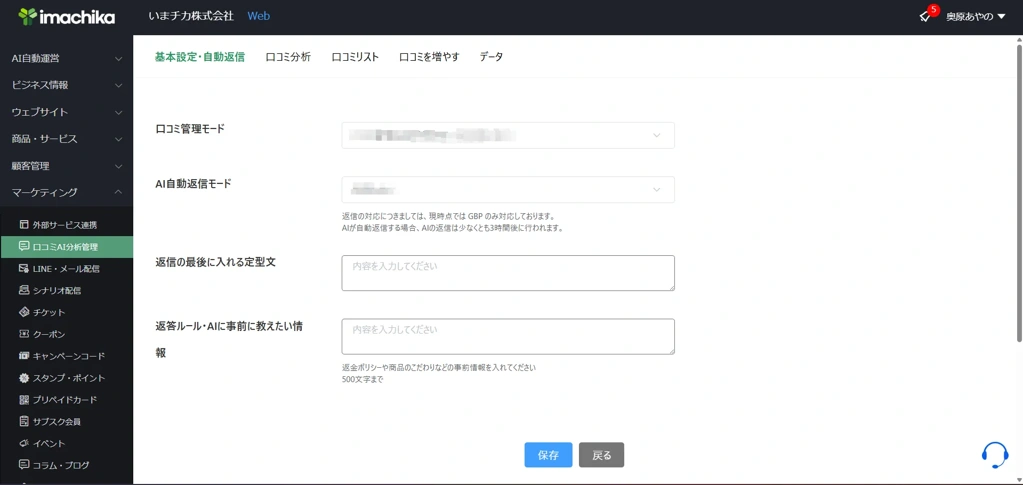Viewport: 1023px width, 485px height.
Task: Click the 口コミAI分析管理 icon
Action: tap(24, 247)
